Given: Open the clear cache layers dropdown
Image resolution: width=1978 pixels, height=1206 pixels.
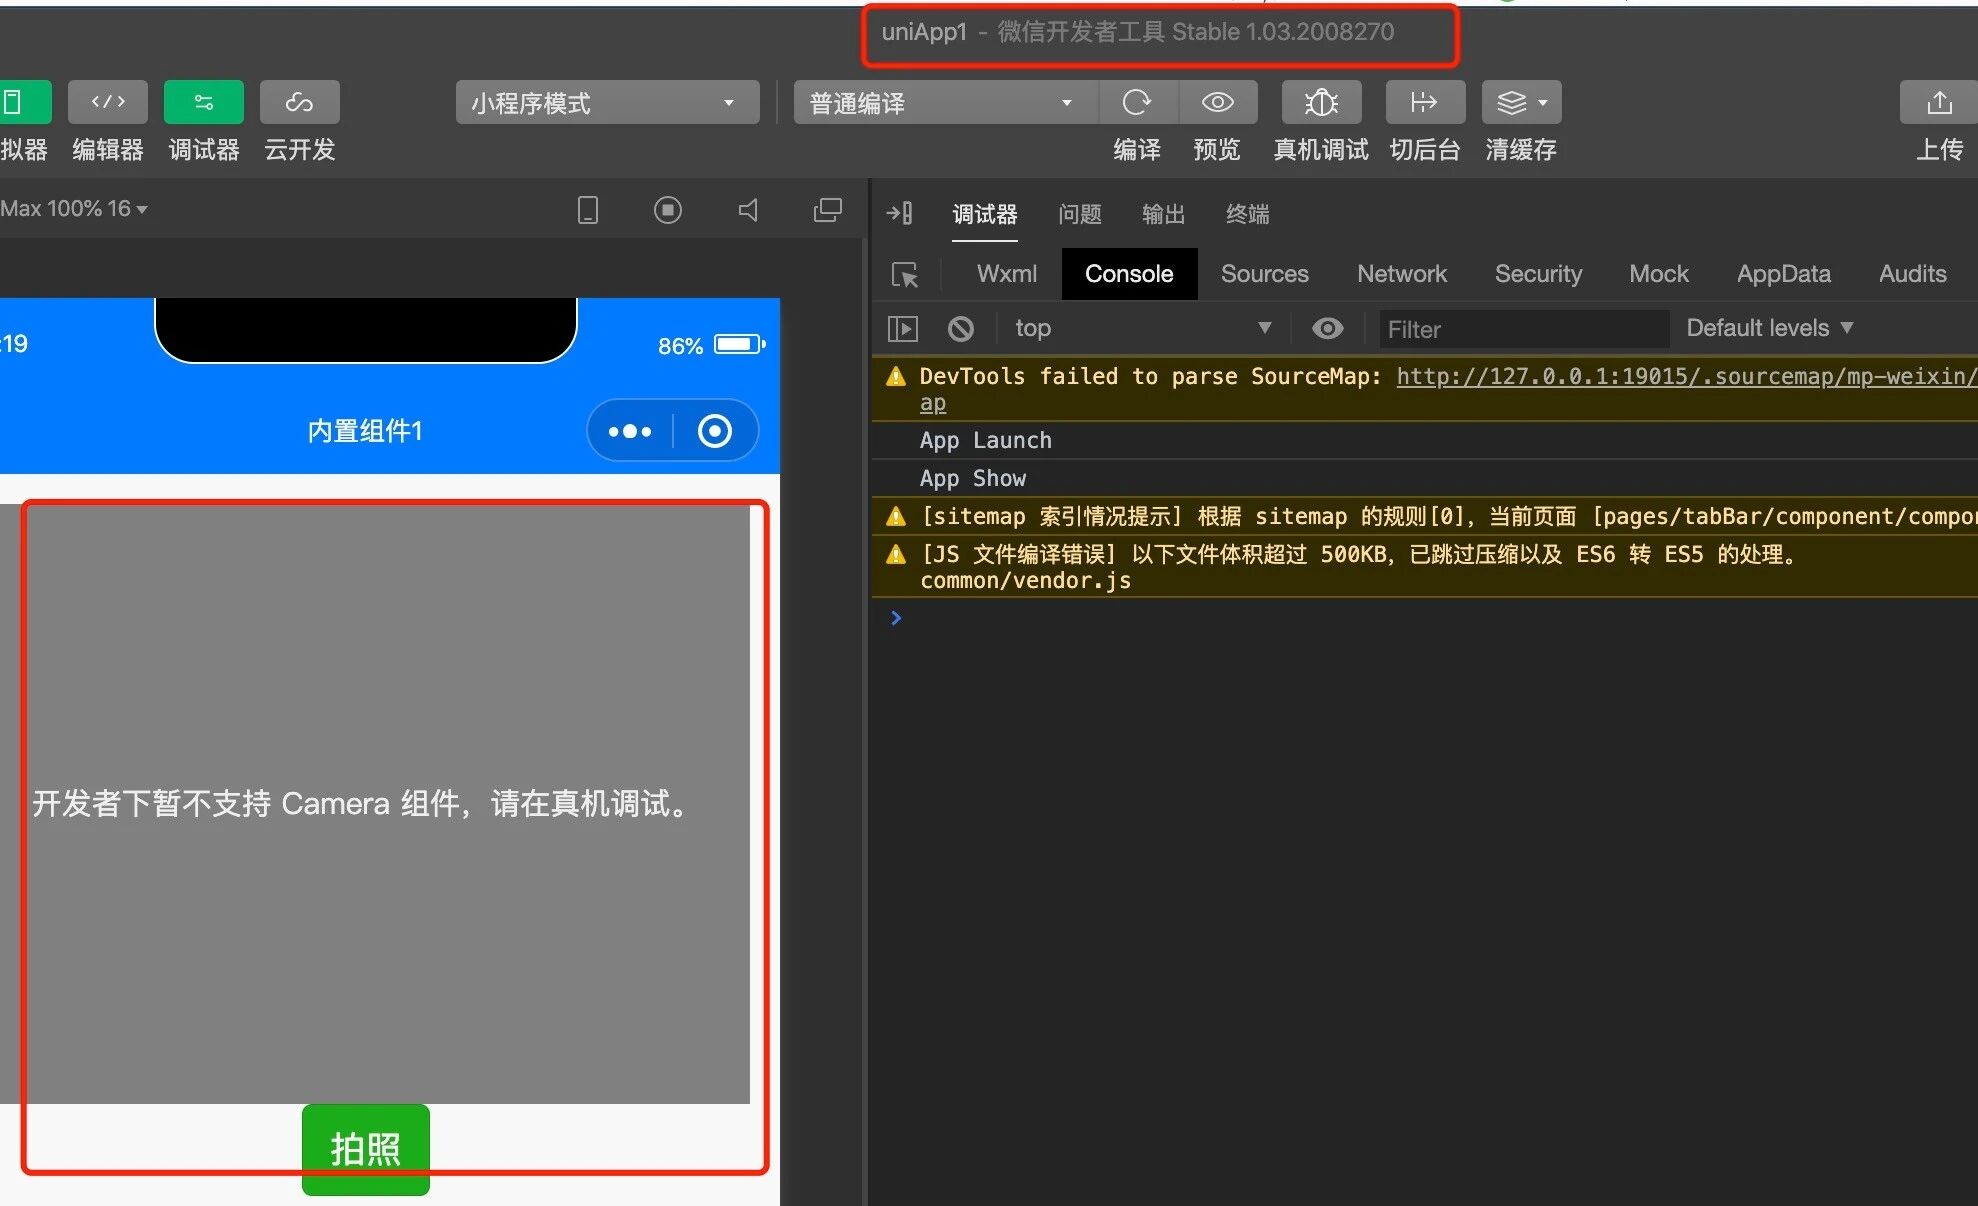Looking at the screenshot, I should click(x=1521, y=102).
